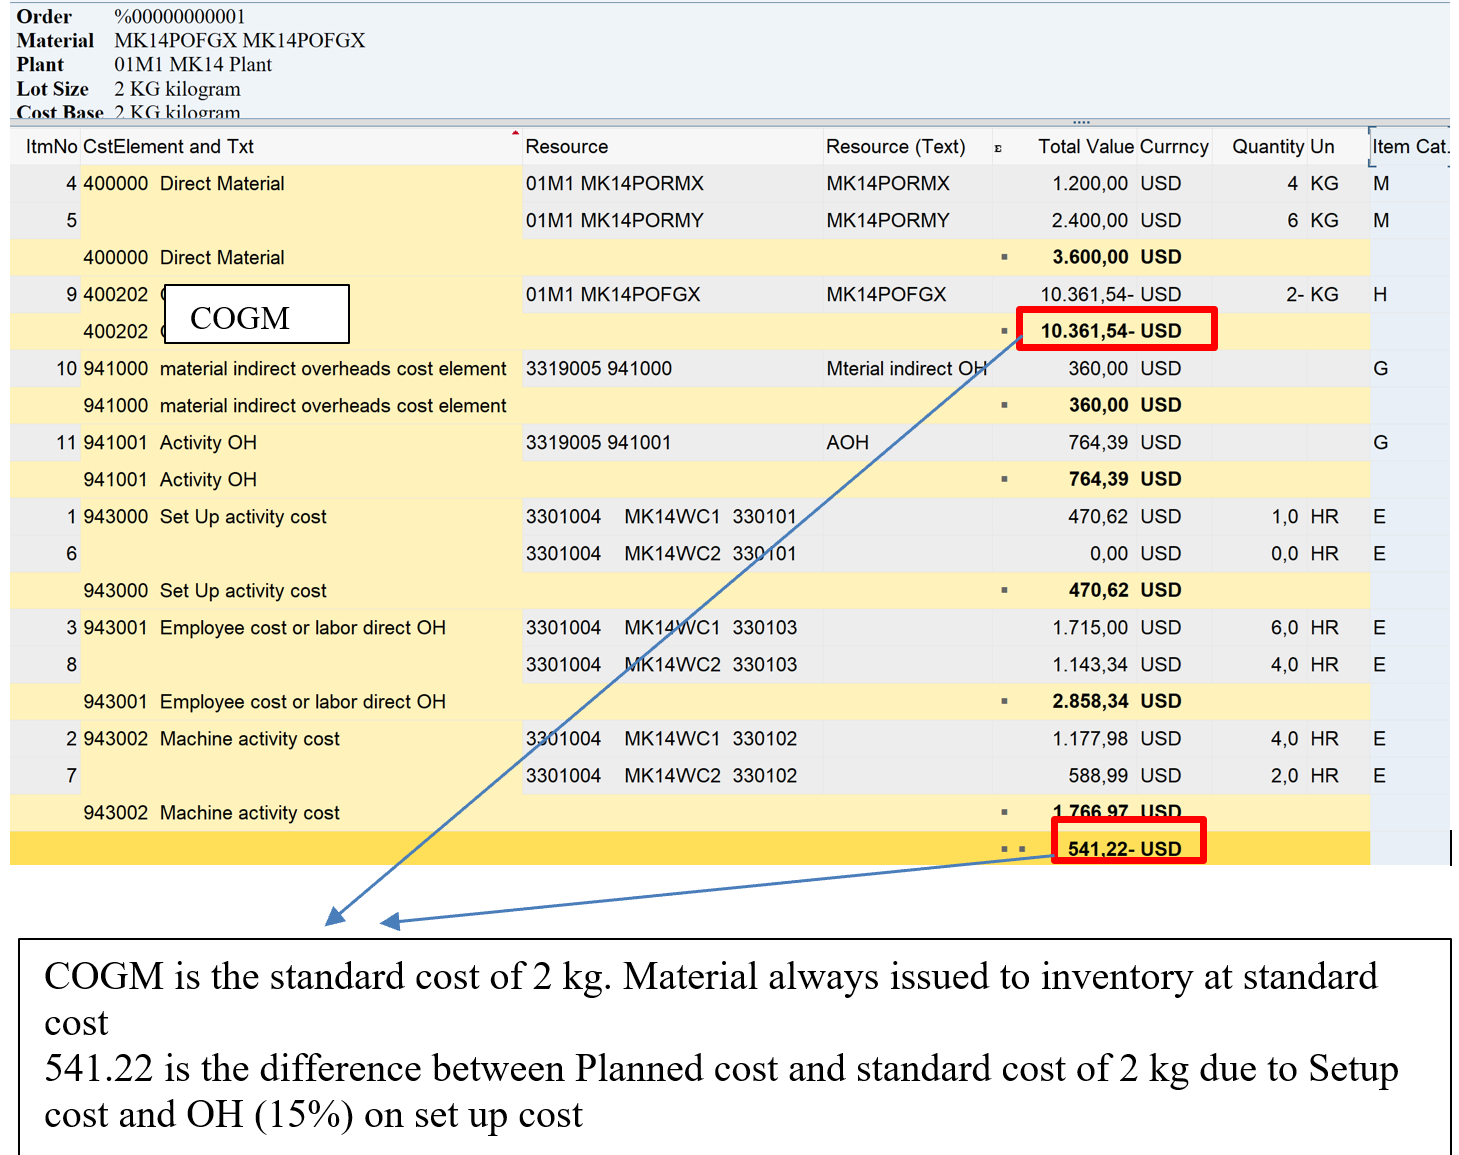Collapse the 360,00 material indirect overheads subtotal
Image resolution: width=1459 pixels, height=1155 pixels.
[x=1004, y=405]
